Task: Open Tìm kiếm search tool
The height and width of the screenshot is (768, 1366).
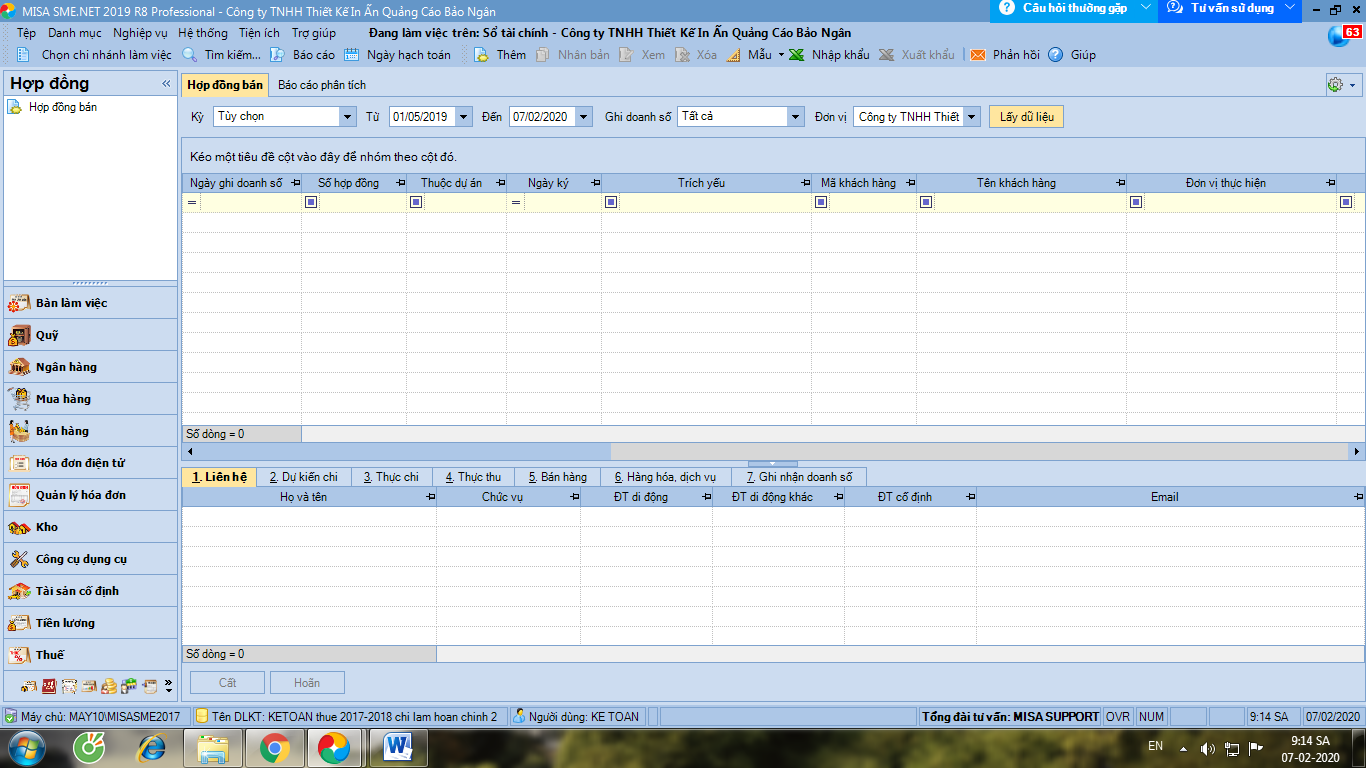Action: click(x=189, y=55)
